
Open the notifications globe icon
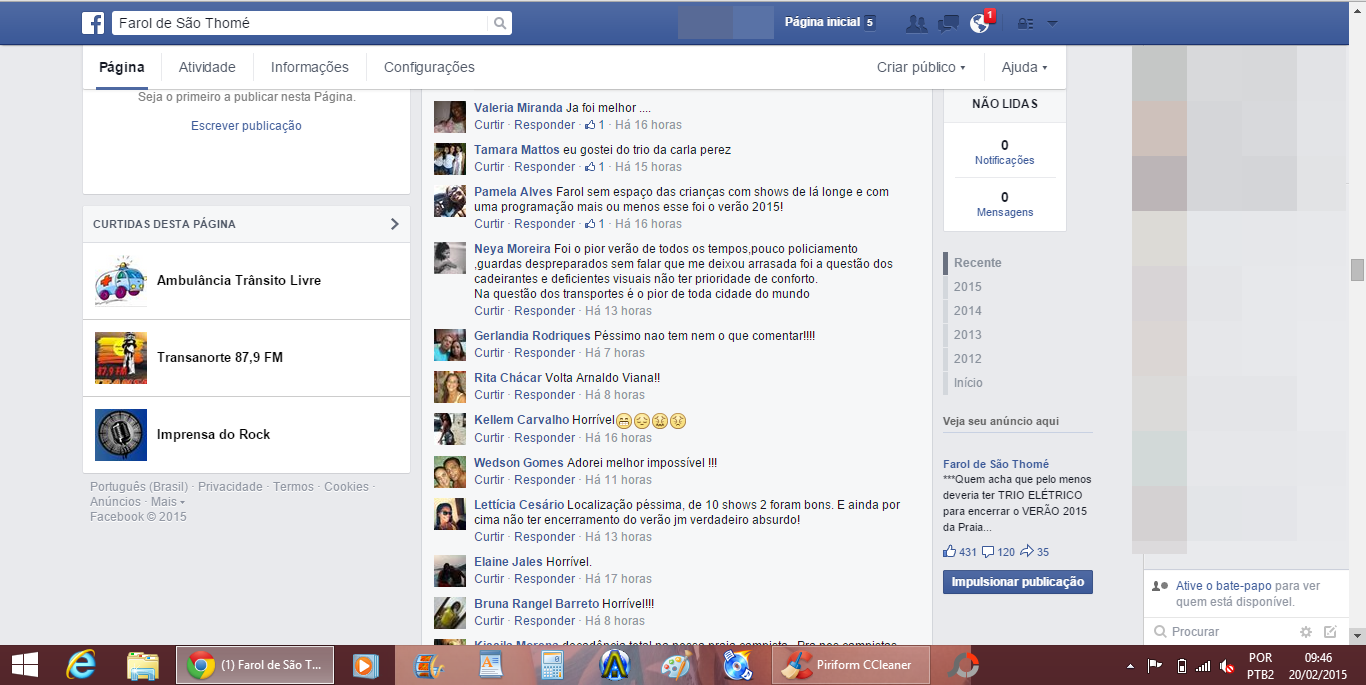(x=979, y=23)
